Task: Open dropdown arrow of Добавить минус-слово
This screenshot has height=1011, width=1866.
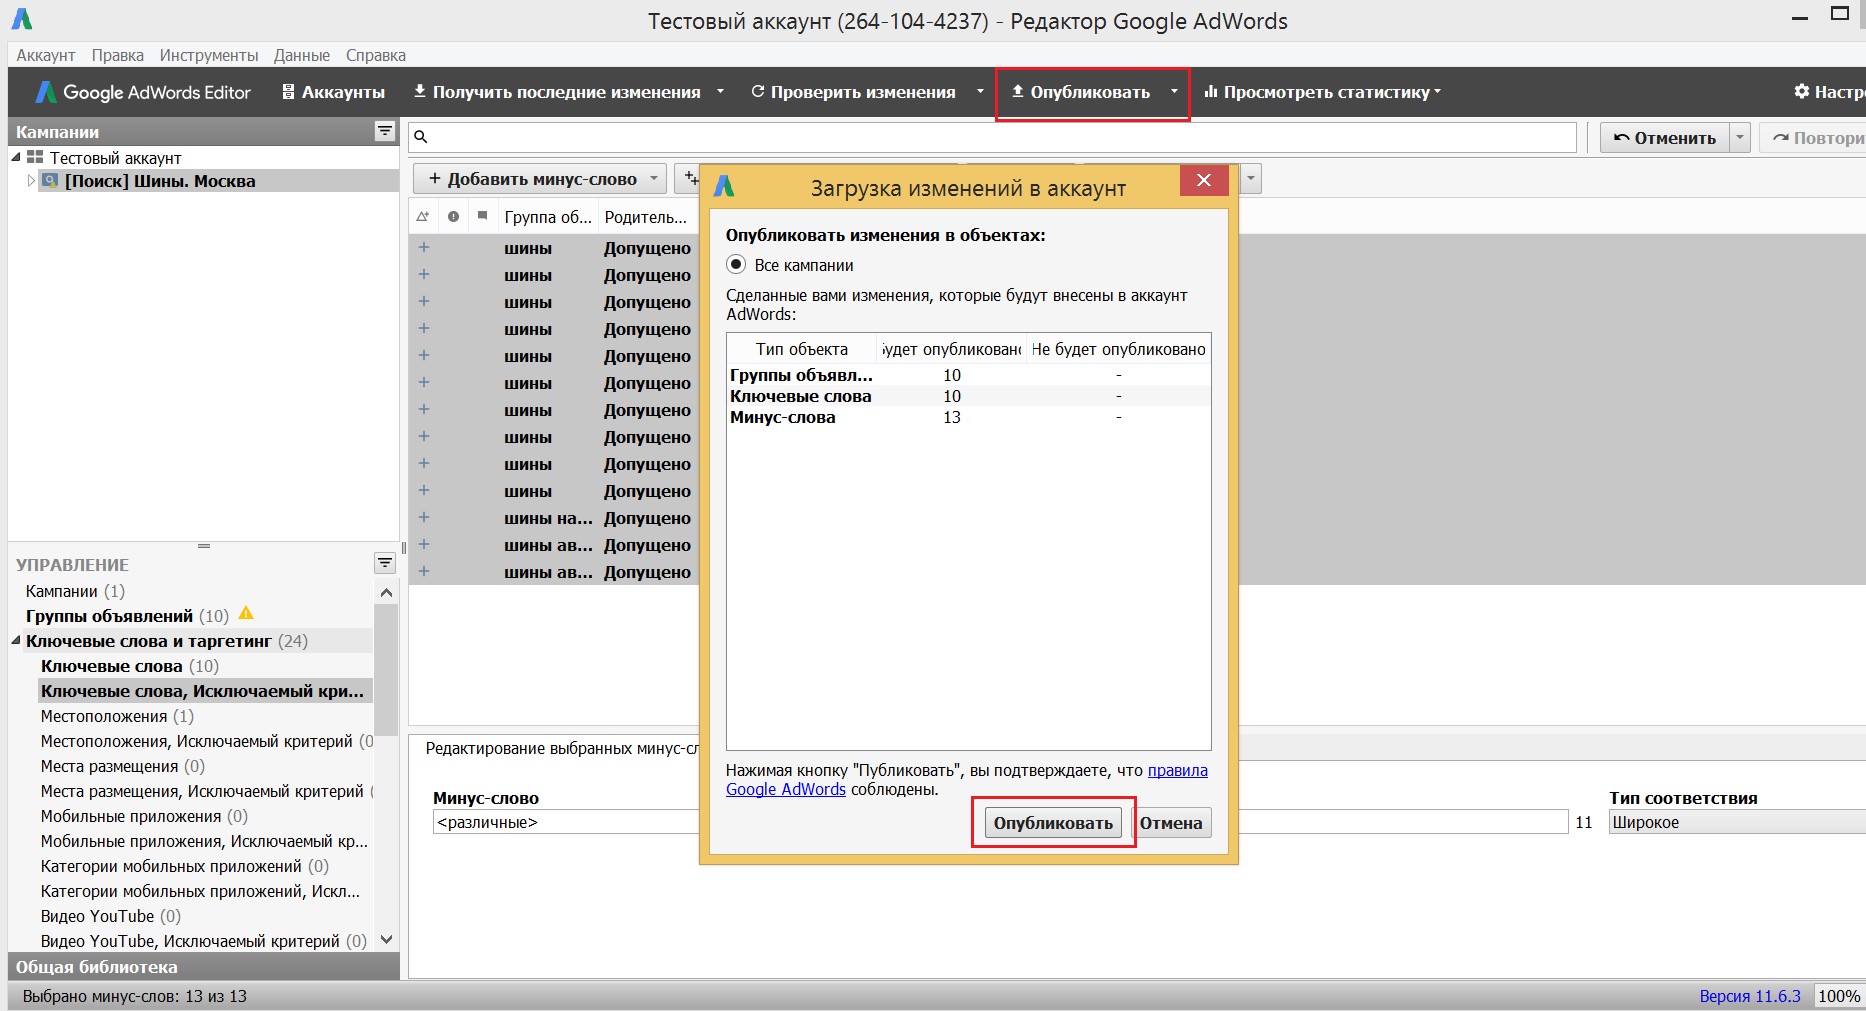Action: coord(654,179)
